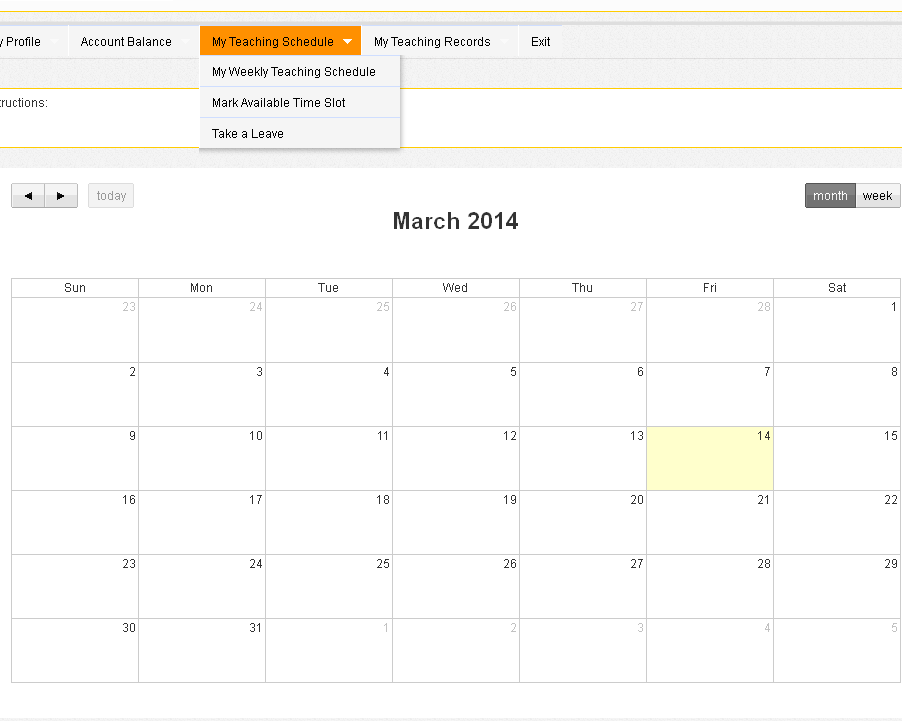The width and height of the screenshot is (902, 721).
Task: Open the Profile navigation item
Action: point(22,42)
